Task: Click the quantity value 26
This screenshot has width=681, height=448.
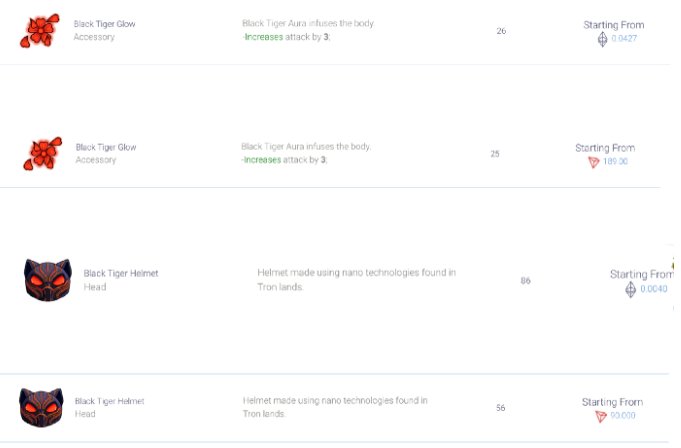Action: pyautogui.click(x=501, y=31)
